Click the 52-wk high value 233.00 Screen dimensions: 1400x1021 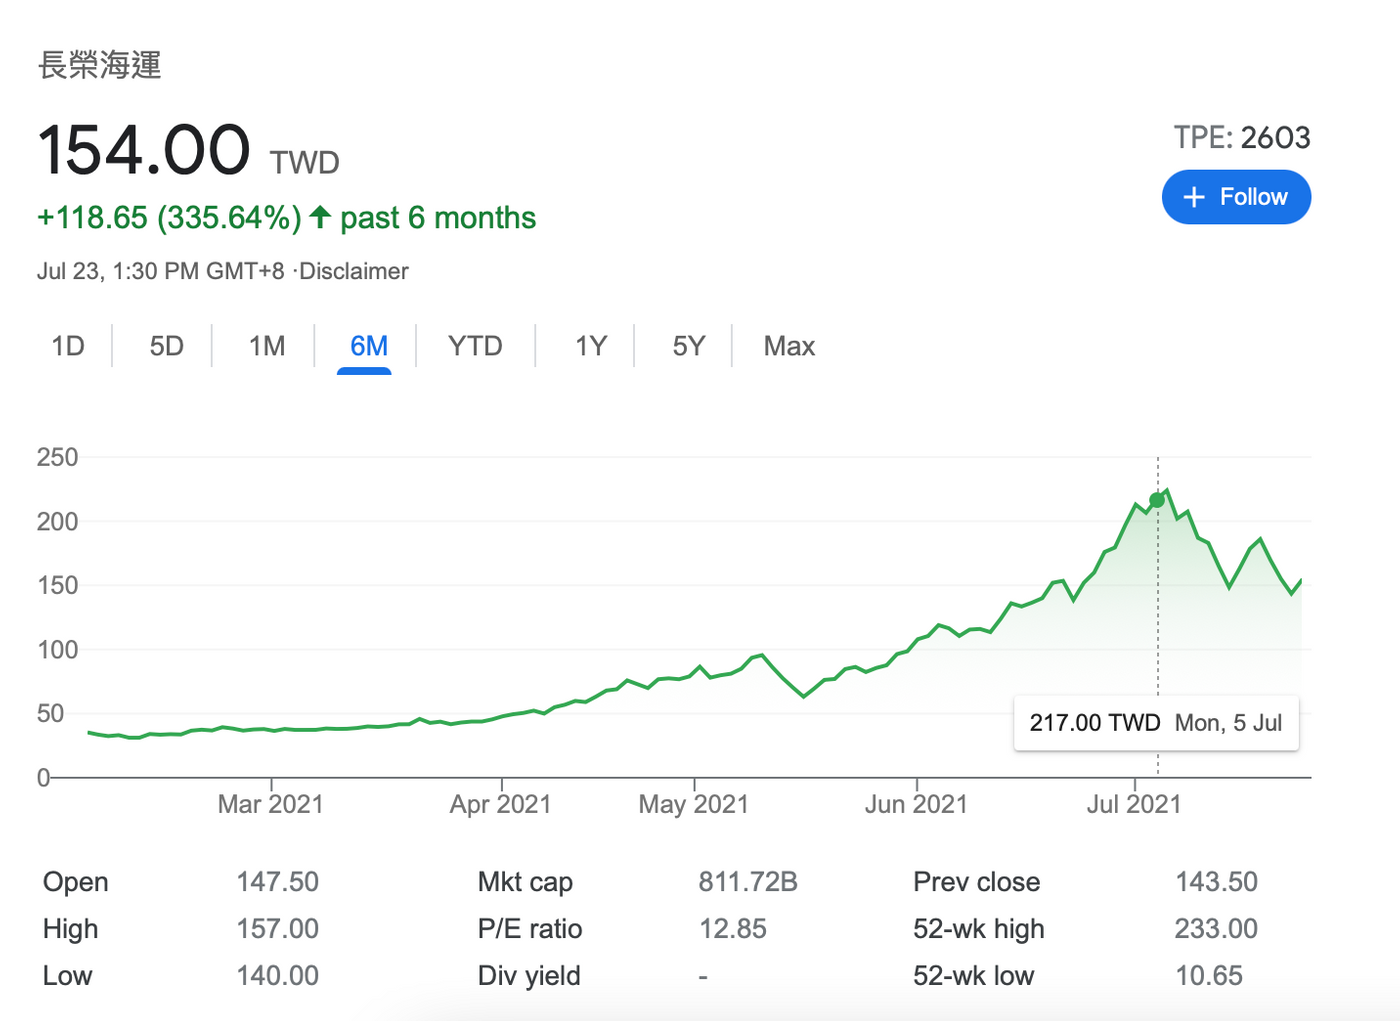pyautogui.click(x=1216, y=929)
